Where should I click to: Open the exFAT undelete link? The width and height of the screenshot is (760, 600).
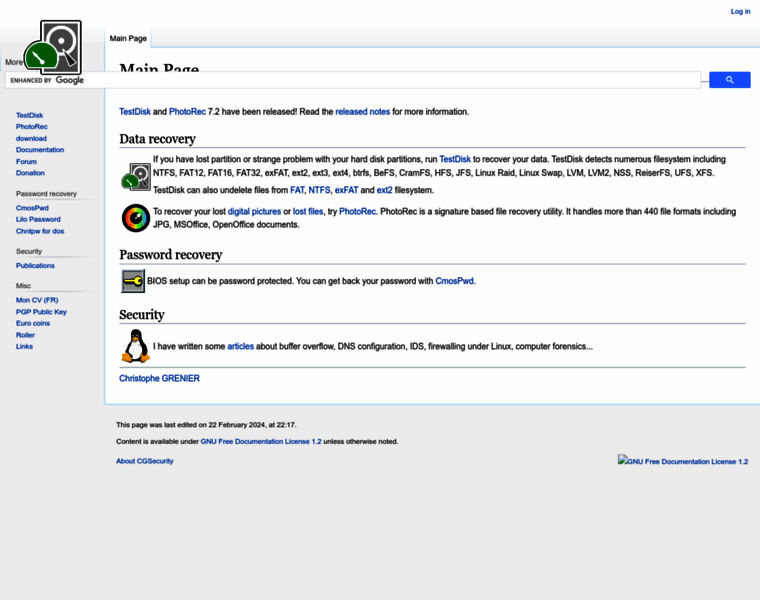pyautogui.click(x=347, y=190)
